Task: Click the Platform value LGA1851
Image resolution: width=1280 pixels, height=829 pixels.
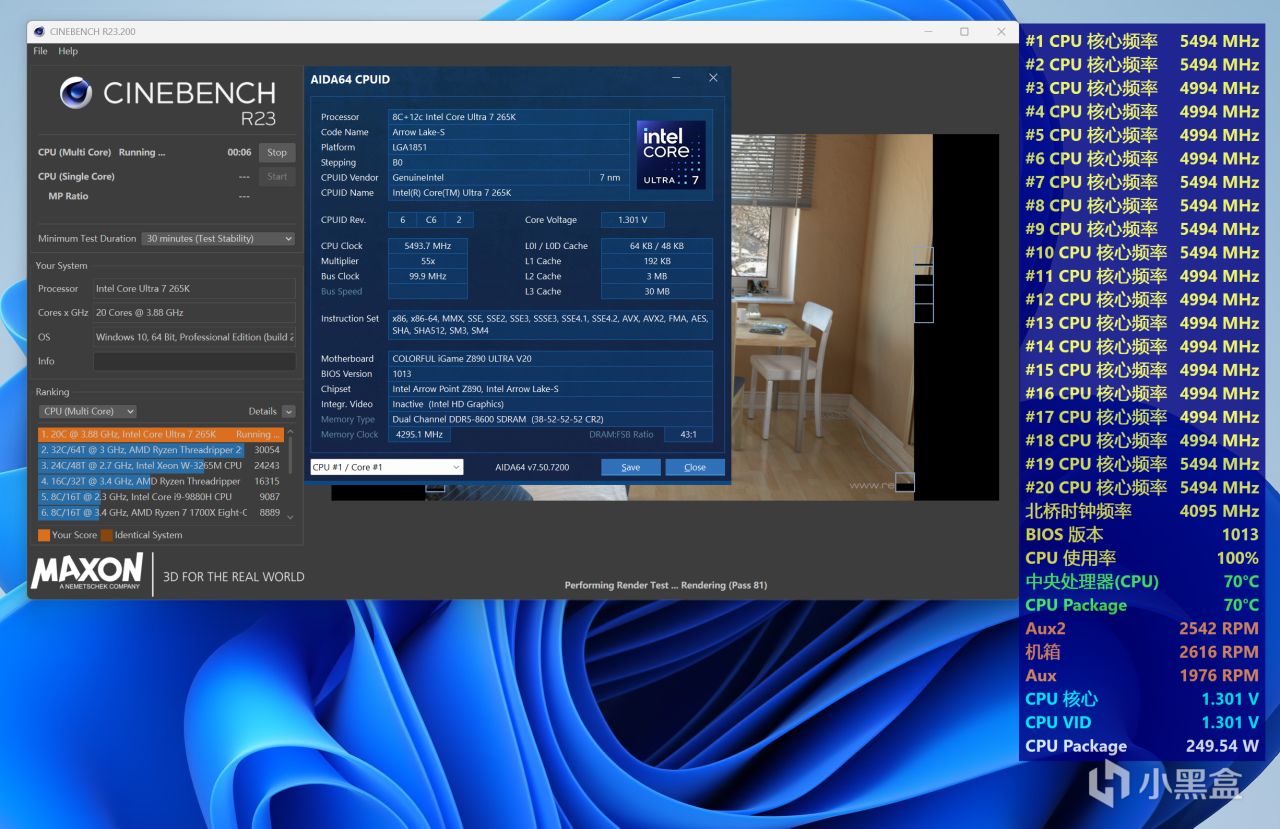Action: click(509, 147)
